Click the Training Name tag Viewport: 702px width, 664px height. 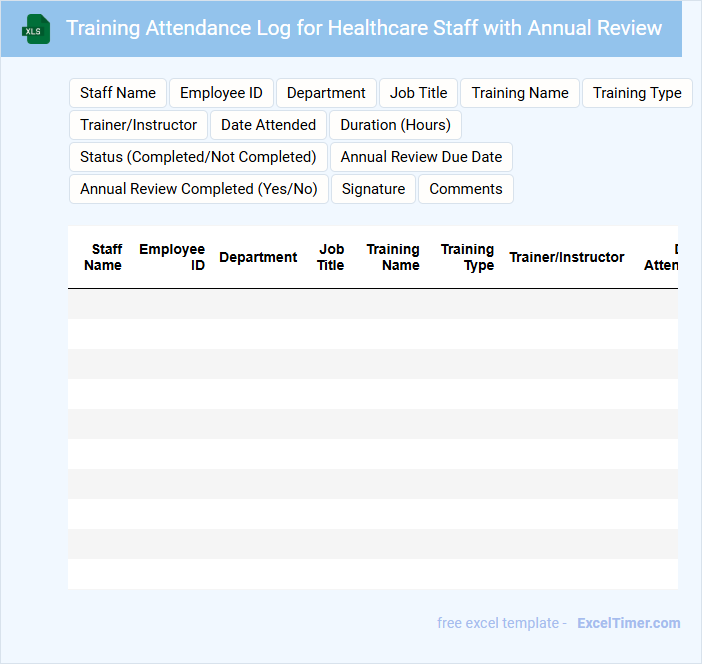tap(520, 93)
